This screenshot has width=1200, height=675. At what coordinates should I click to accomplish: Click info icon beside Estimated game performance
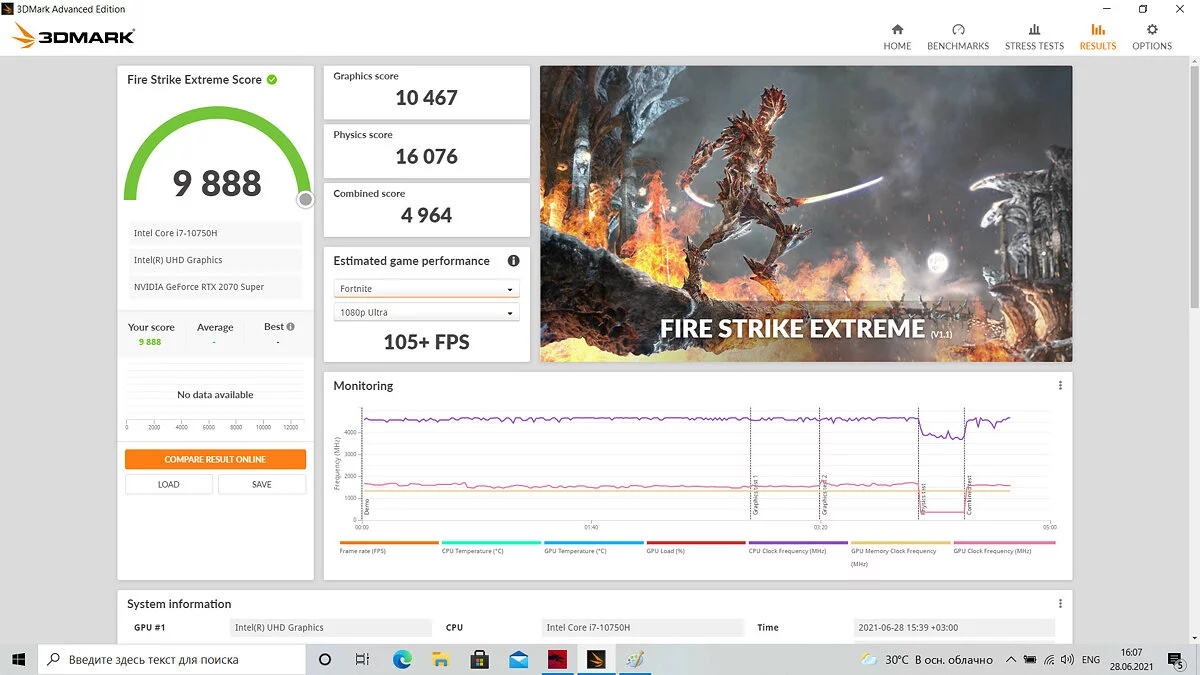513,261
